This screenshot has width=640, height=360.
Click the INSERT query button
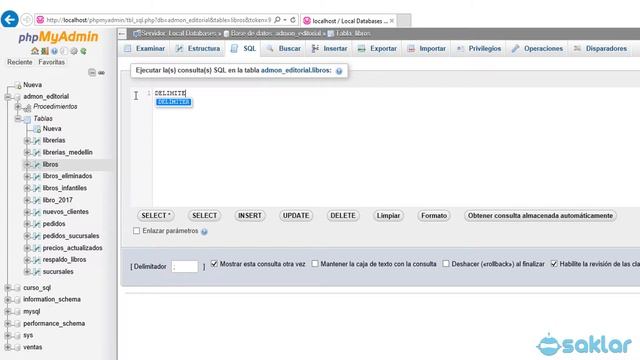[250, 216]
